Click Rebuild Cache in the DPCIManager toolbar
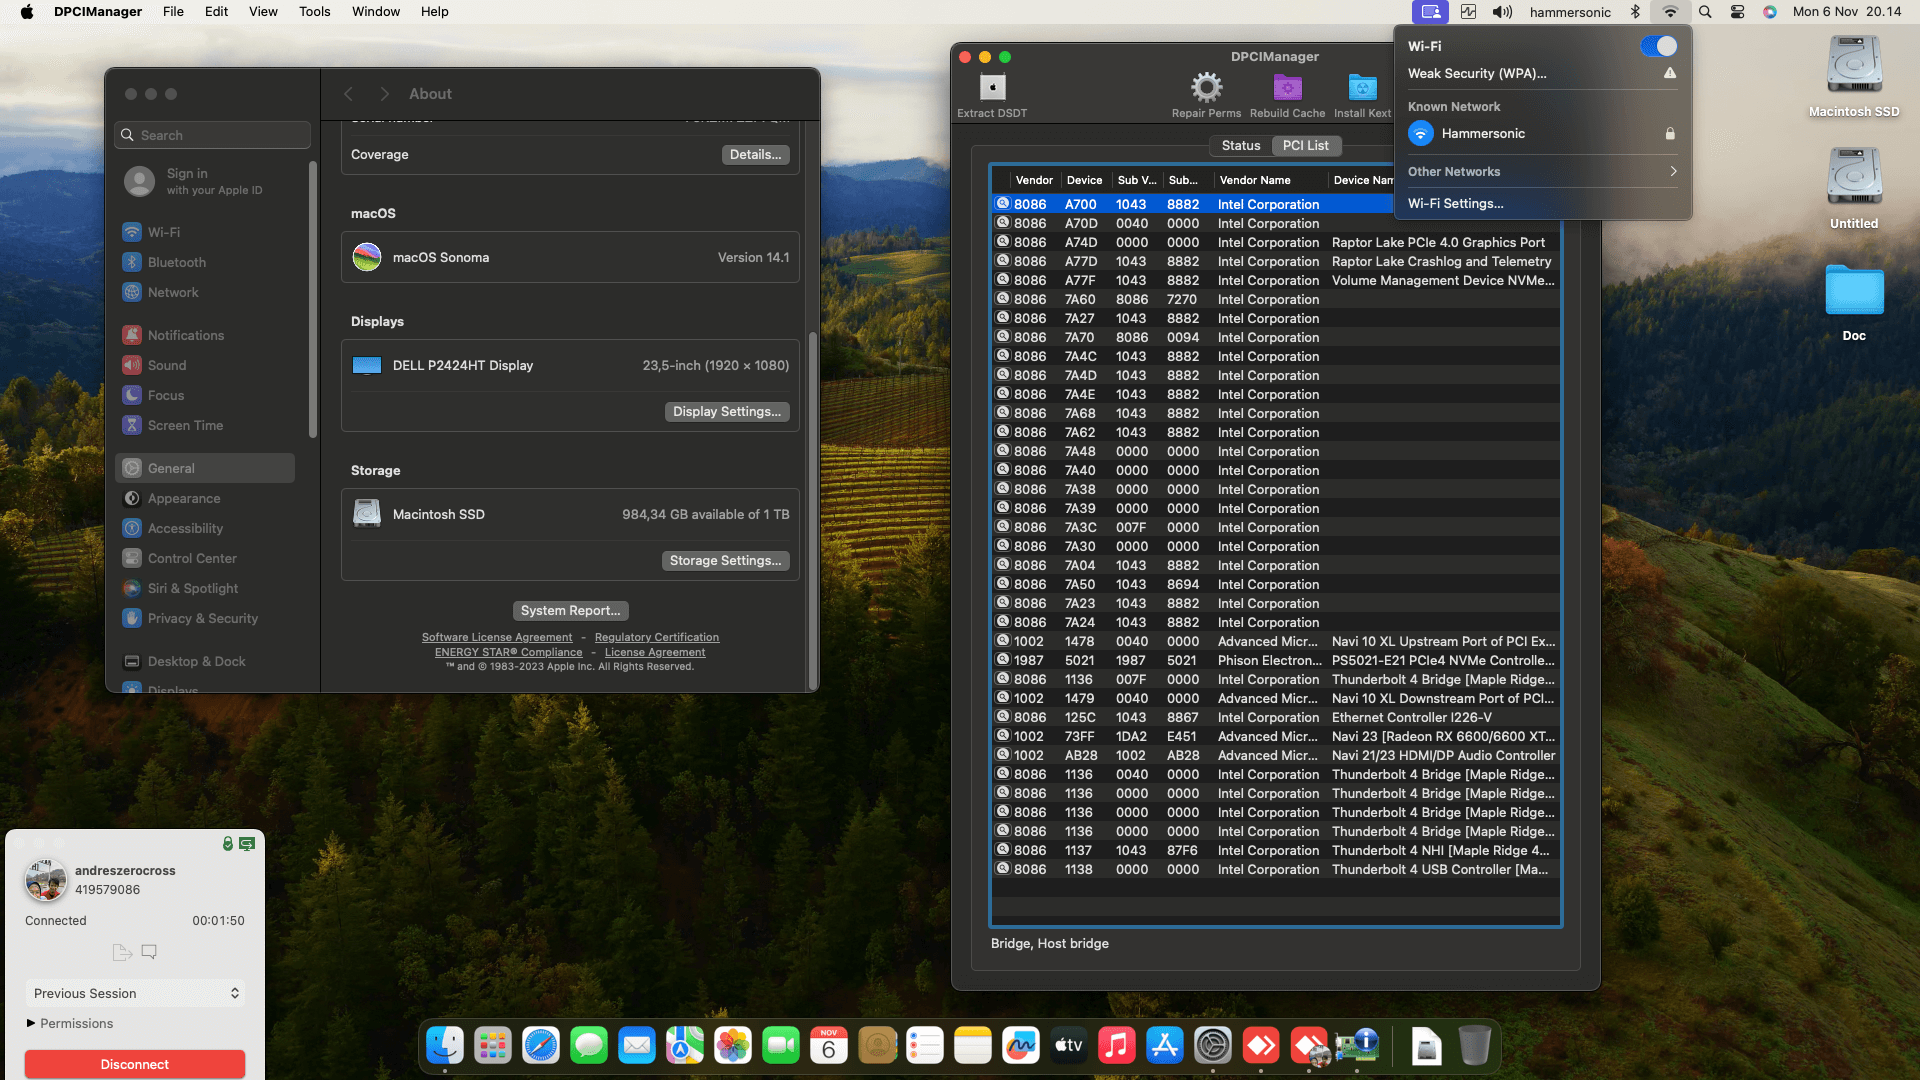The height and width of the screenshot is (1080, 1920). coord(1287,96)
